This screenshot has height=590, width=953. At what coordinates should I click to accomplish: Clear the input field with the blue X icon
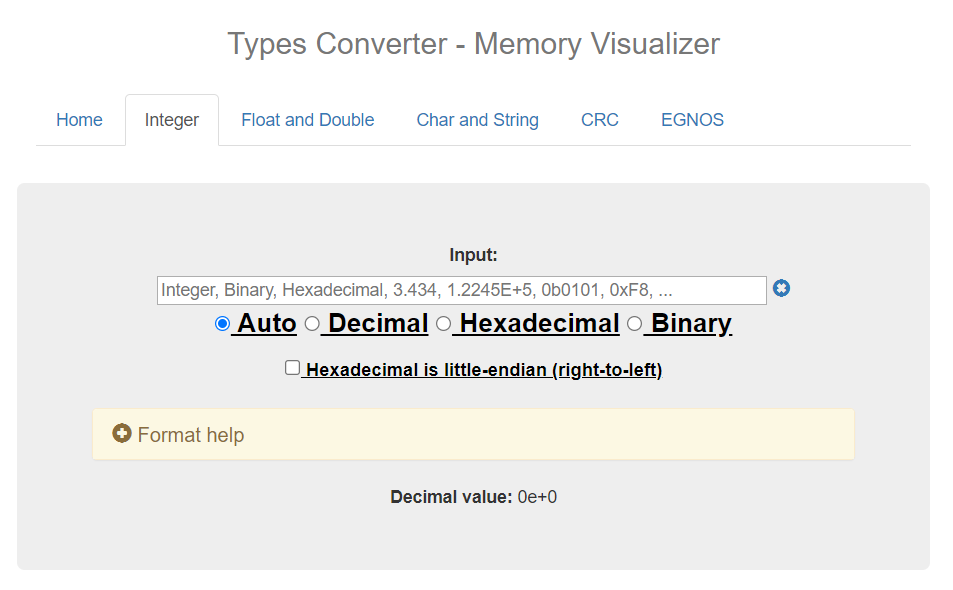click(x=781, y=289)
